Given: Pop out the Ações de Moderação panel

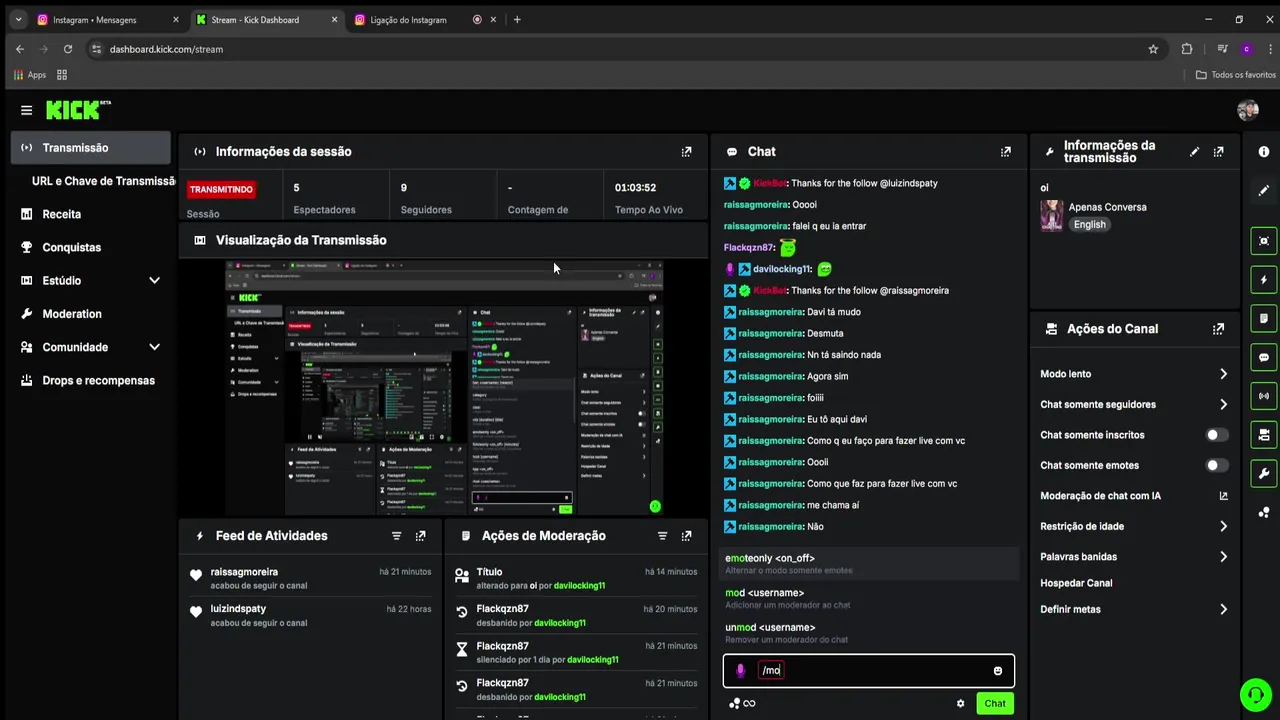Looking at the screenshot, I should [x=686, y=536].
